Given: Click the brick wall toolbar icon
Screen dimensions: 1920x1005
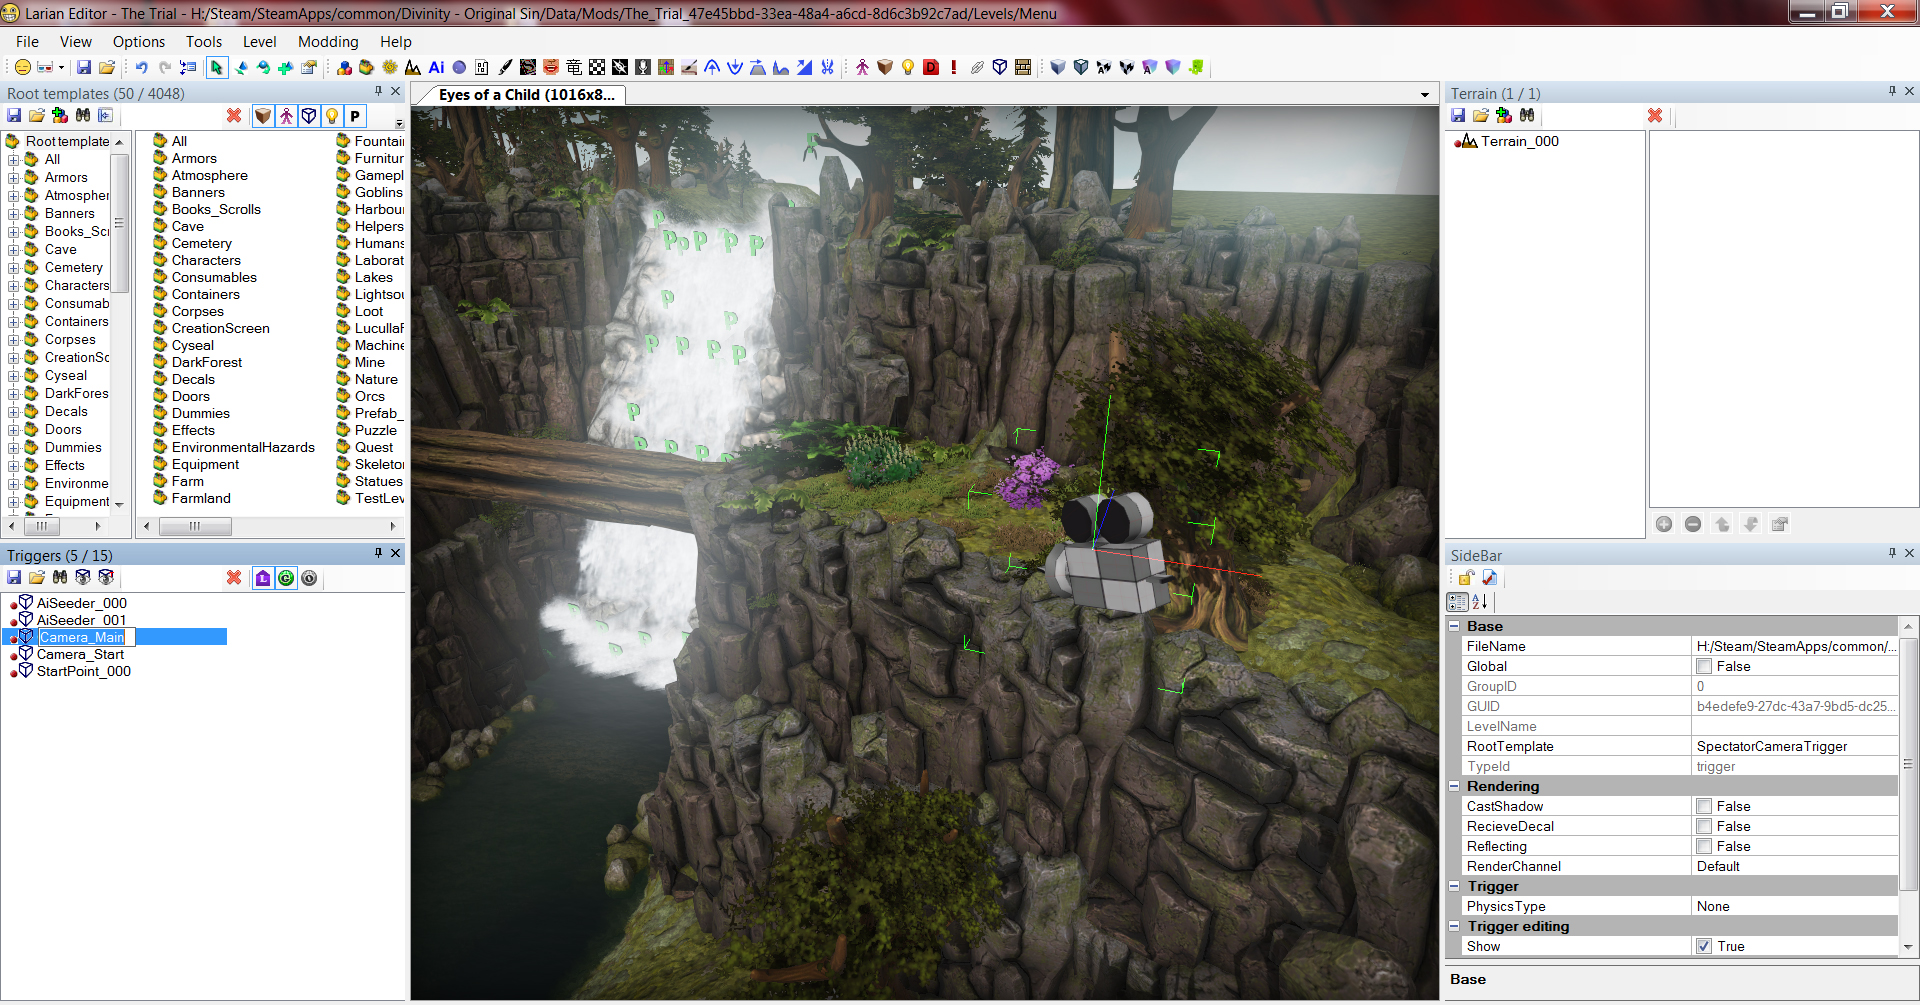Looking at the screenshot, I should (1023, 67).
